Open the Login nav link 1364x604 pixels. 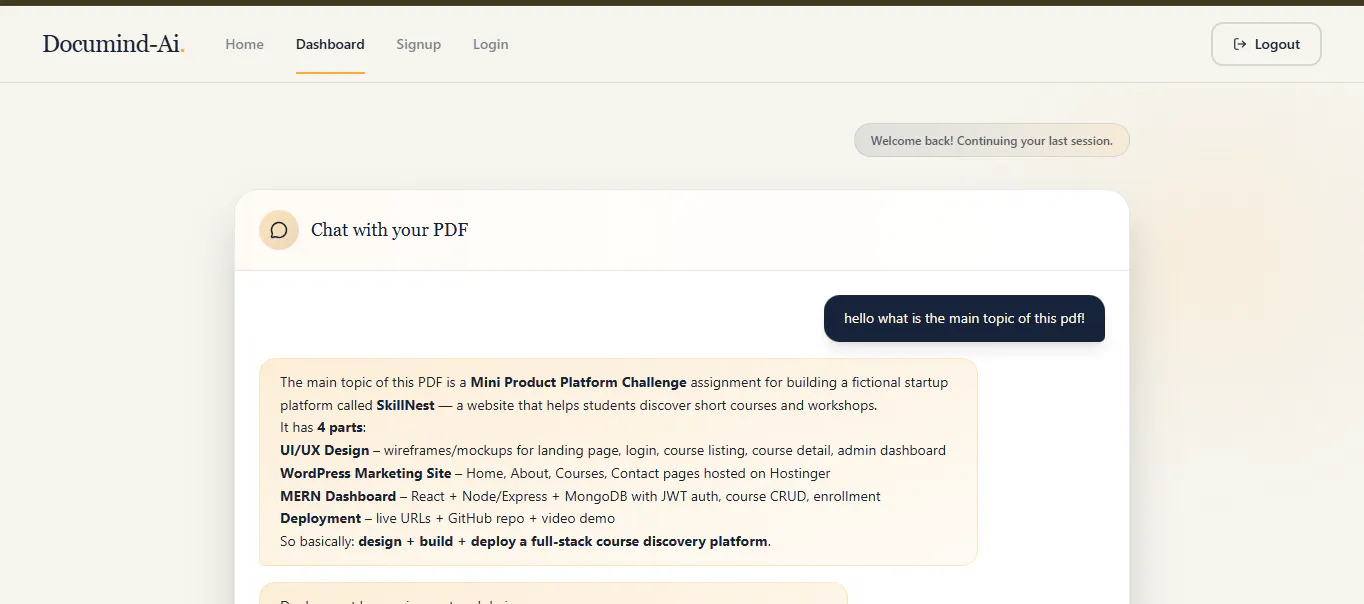(490, 44)
